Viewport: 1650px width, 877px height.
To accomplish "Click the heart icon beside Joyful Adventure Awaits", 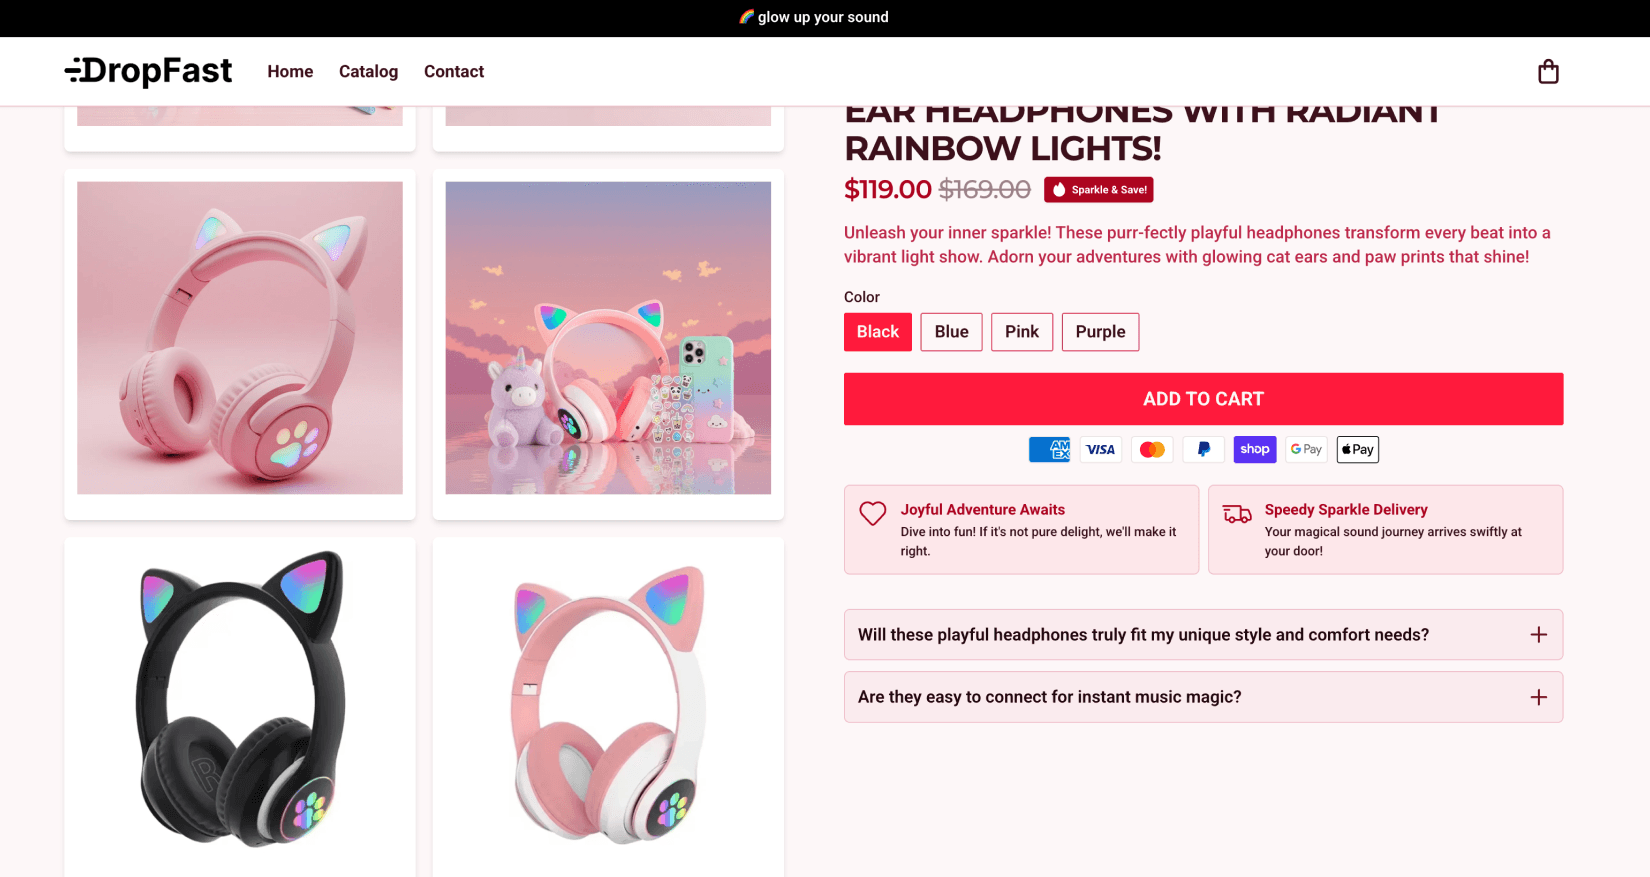I will coord(873,514).
